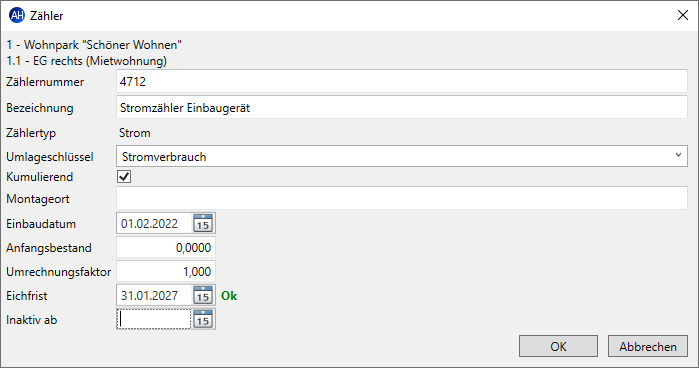Viewport: 699px width, 368px height.
Task: Confirm the dialog with OK
Action: pyautogui.click(x=558, y=346)
